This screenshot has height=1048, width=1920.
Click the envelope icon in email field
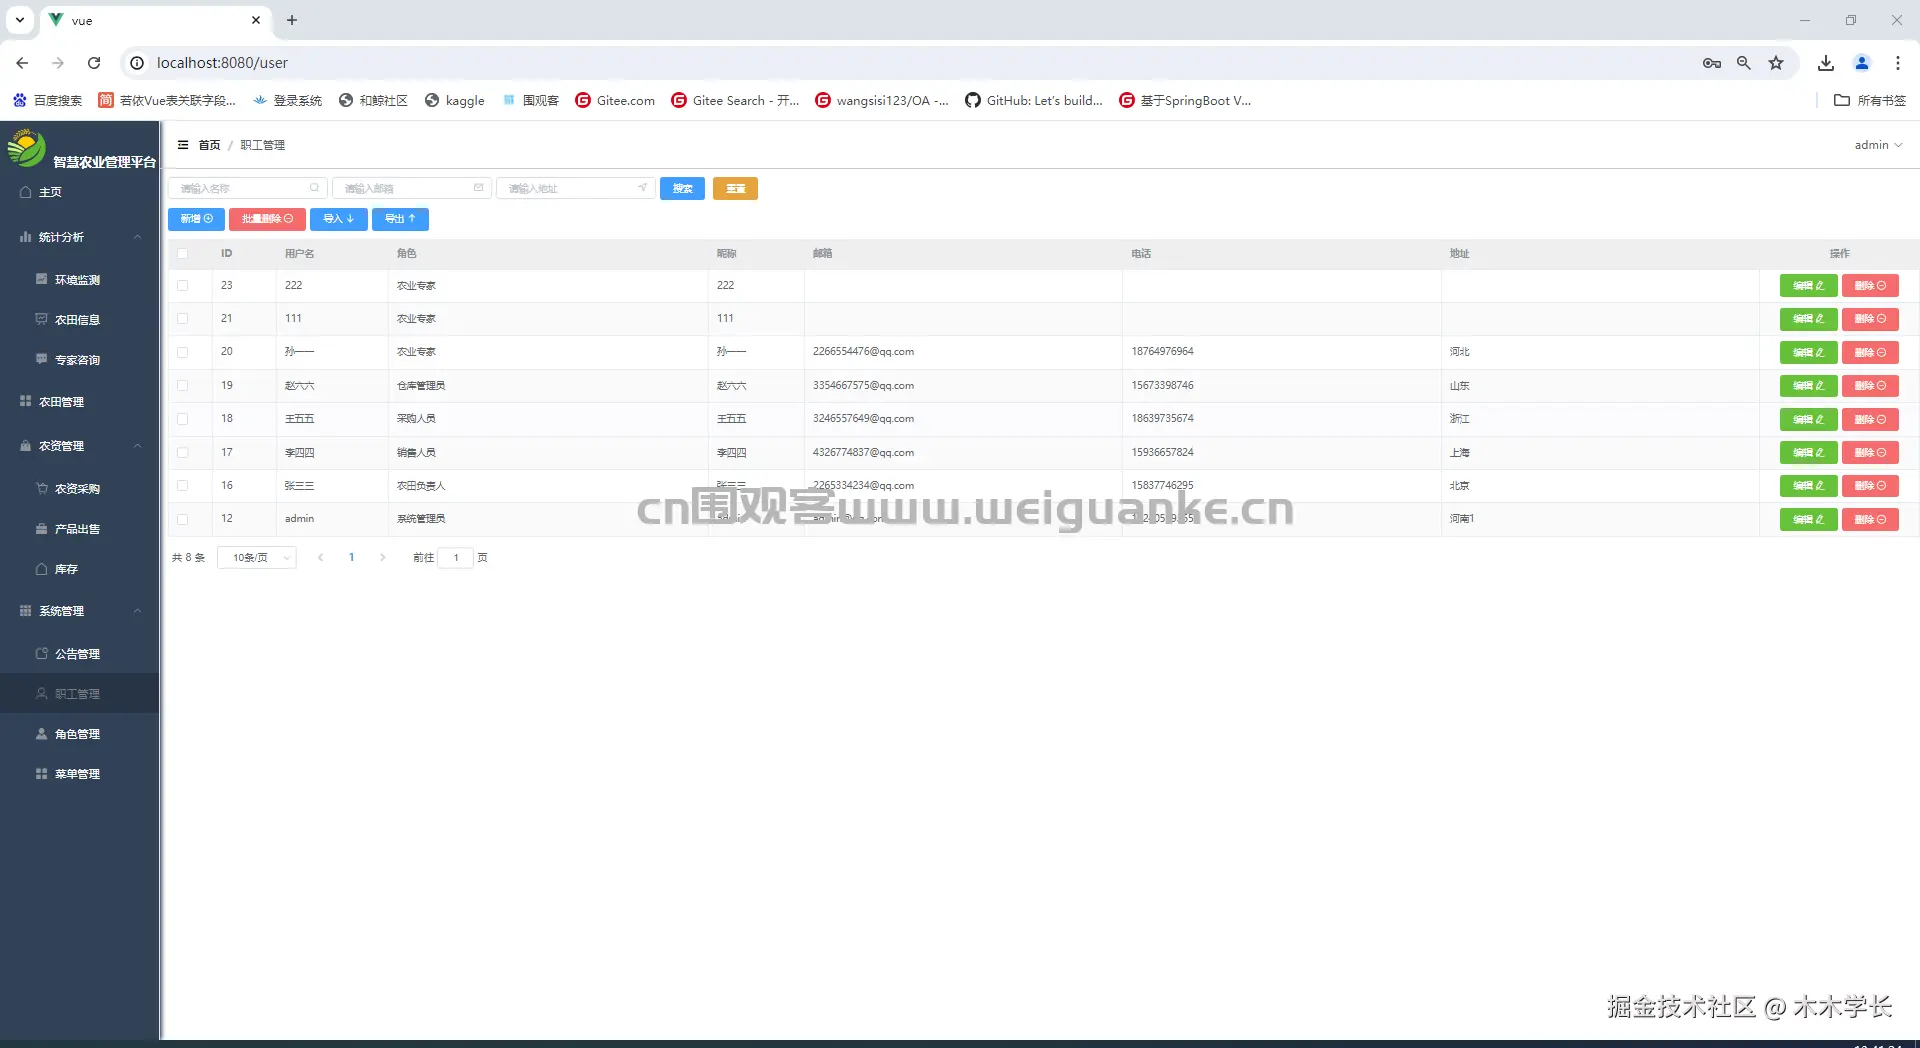(478, 188)
